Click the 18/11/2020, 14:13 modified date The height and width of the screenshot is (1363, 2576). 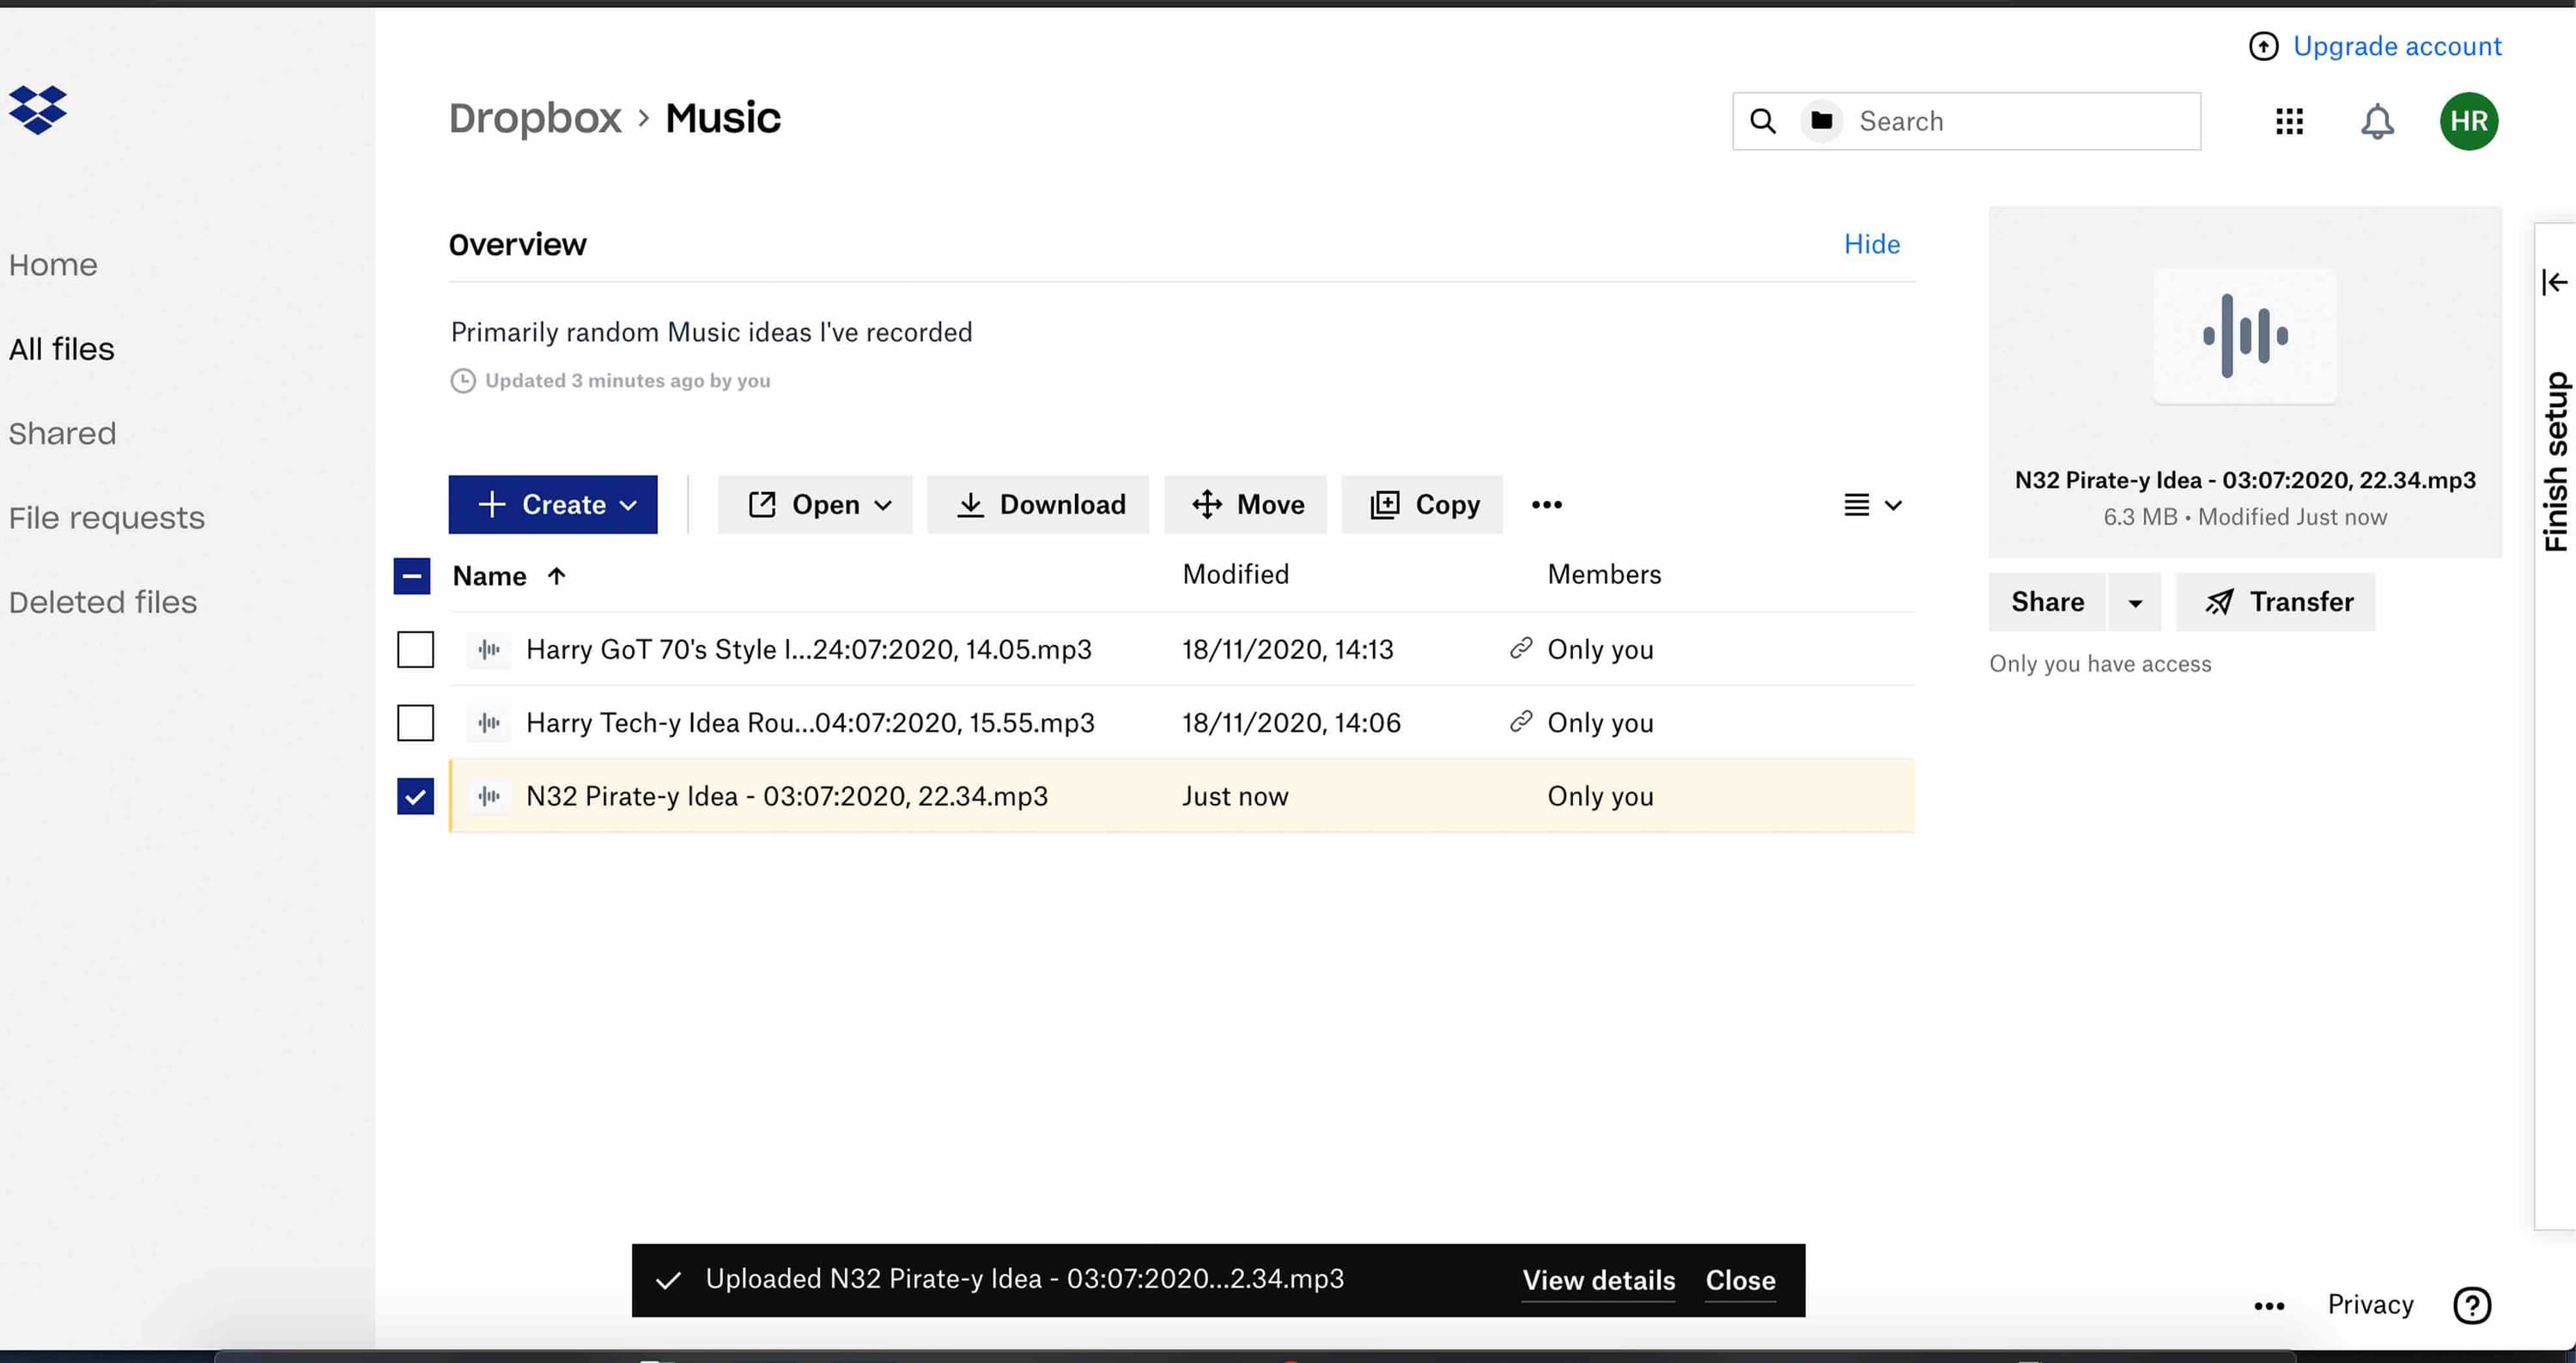(1287, 649)
